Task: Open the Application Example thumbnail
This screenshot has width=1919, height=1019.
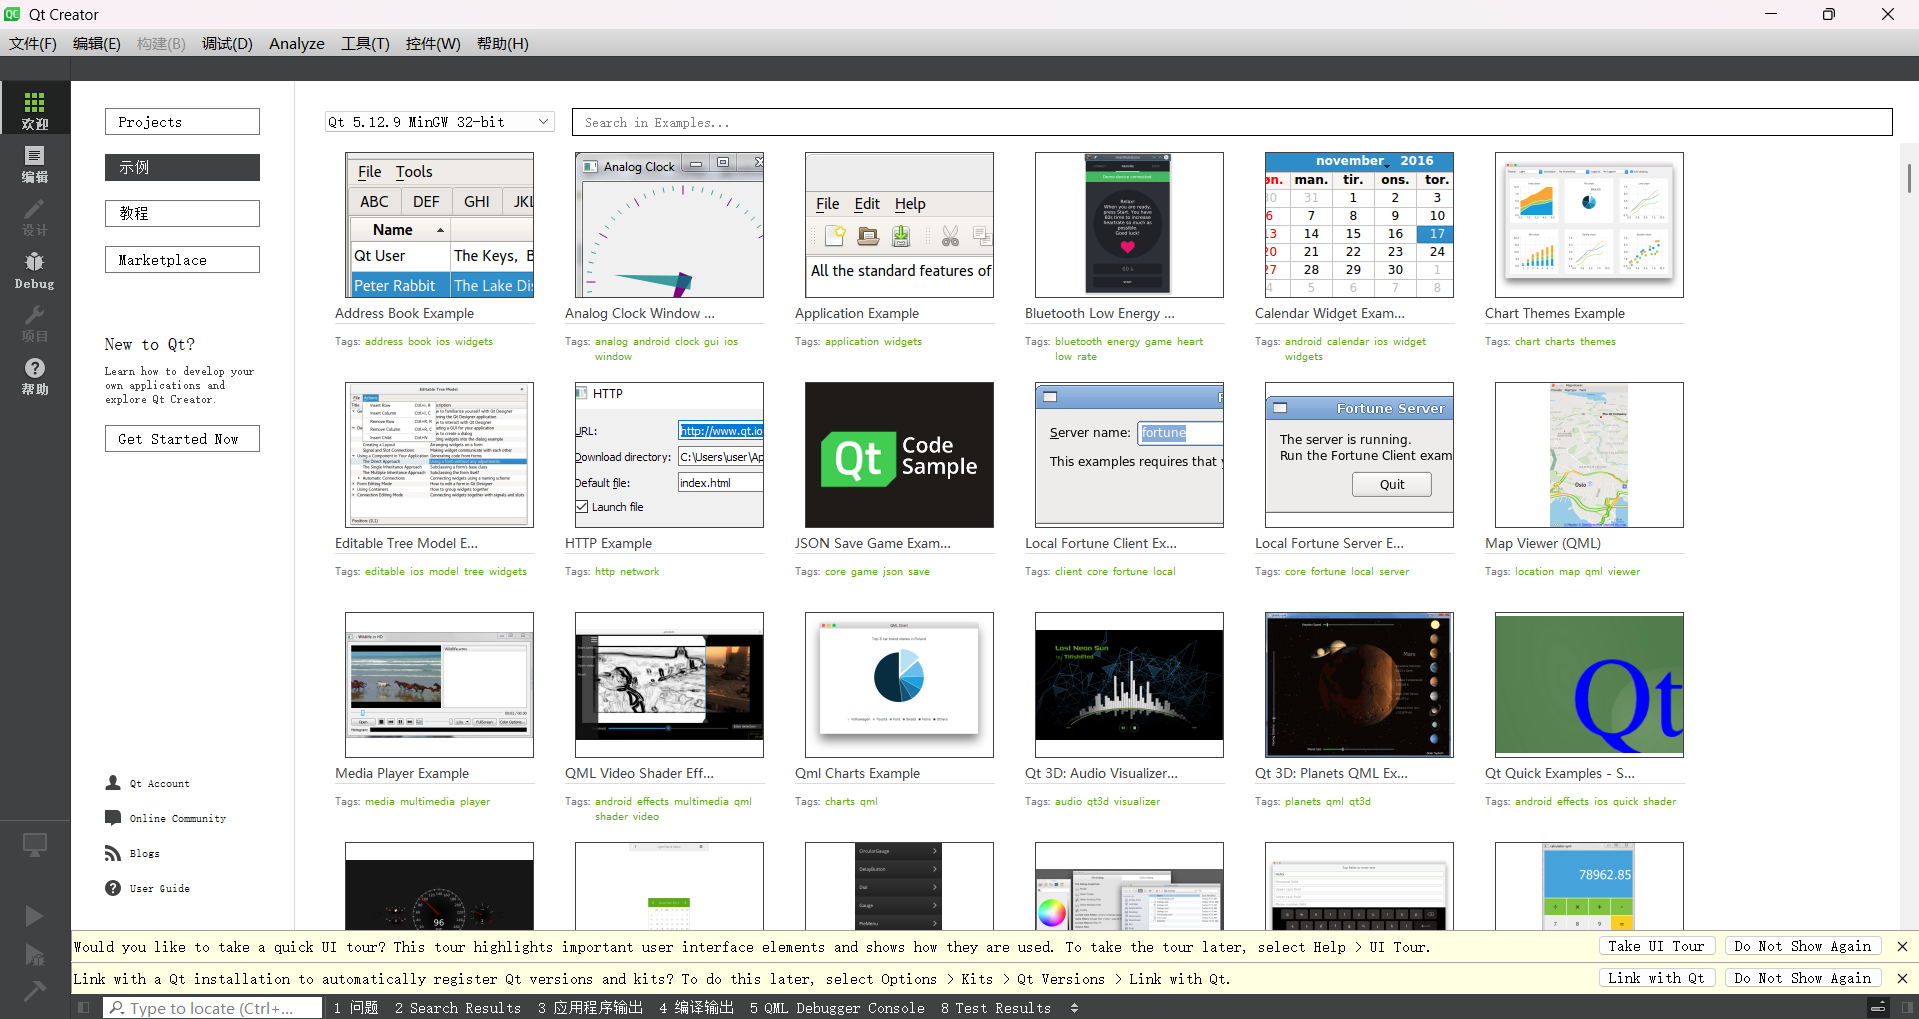Action: (x=899, y=225)
